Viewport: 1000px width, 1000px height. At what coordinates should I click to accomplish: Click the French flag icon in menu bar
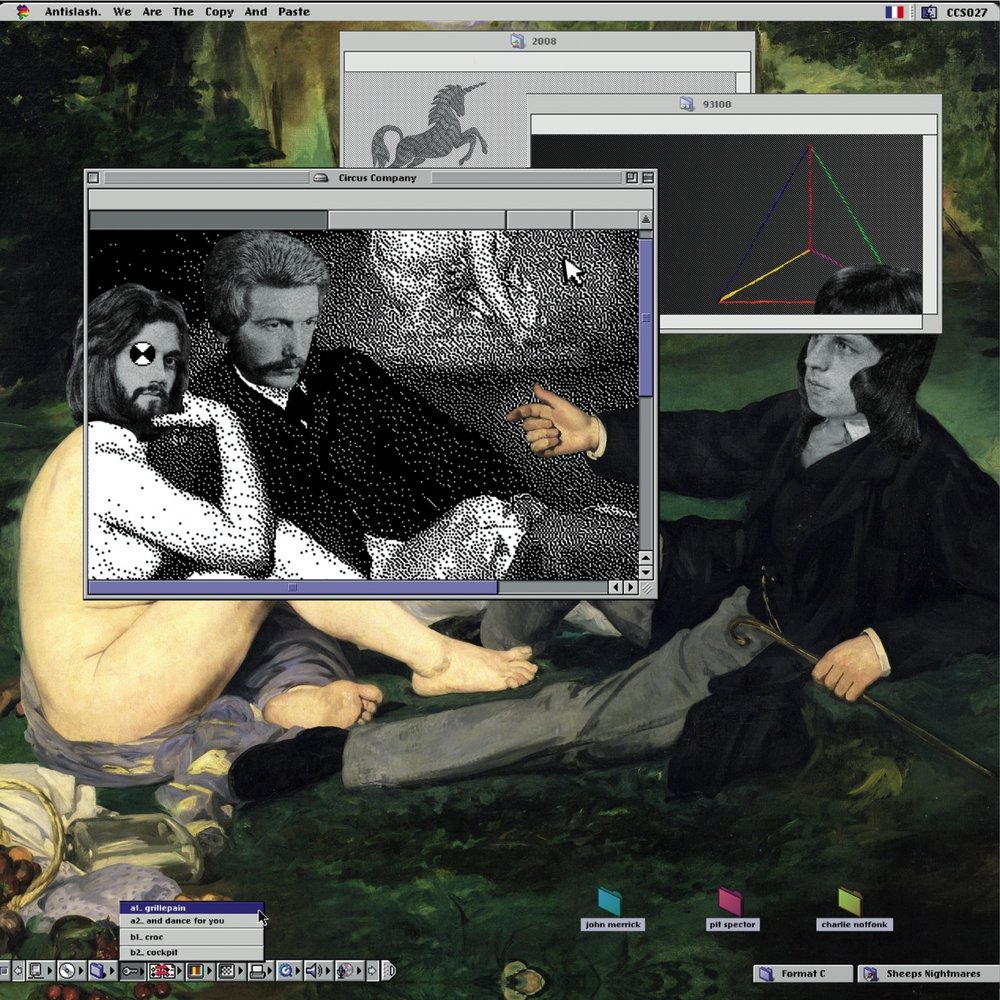tap(894, 12)
